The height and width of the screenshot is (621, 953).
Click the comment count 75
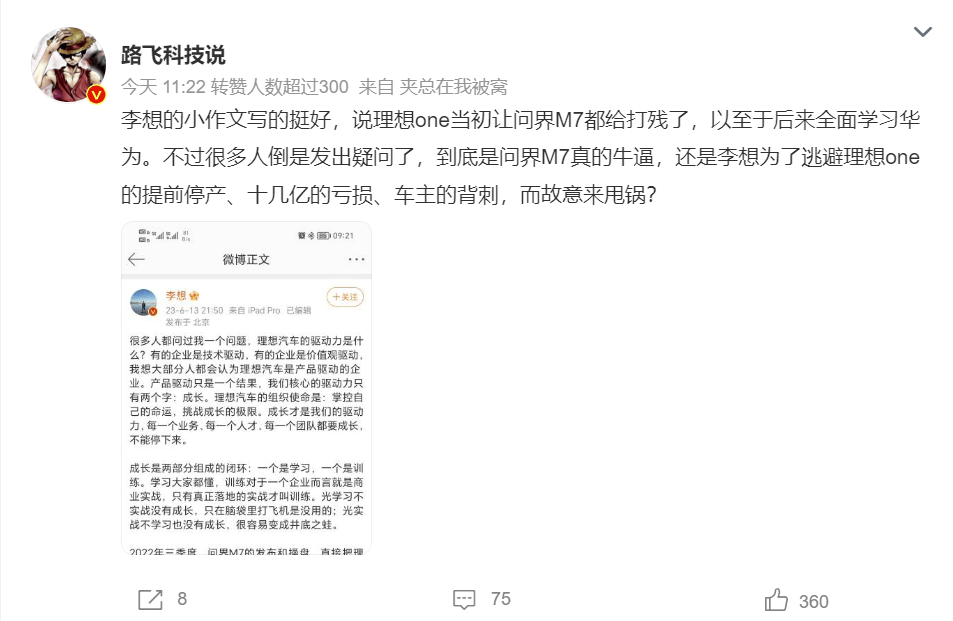click(501, 599)
